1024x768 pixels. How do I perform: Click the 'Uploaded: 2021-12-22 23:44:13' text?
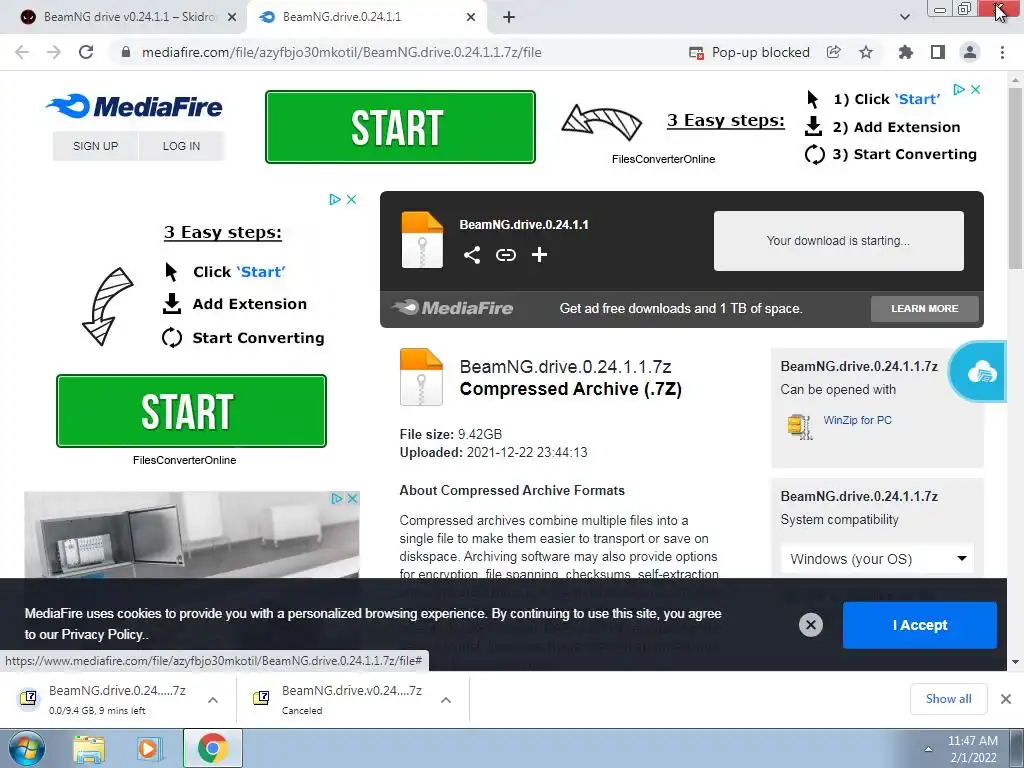493,453
